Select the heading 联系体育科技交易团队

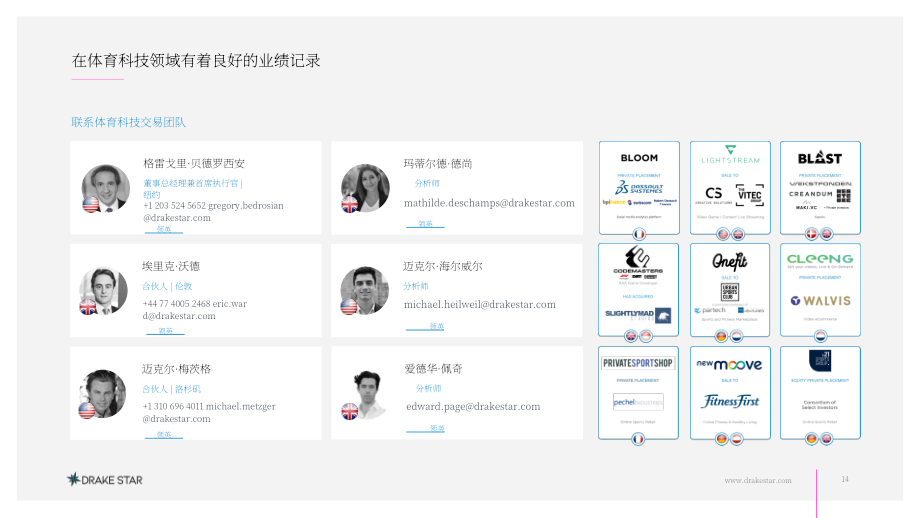(x=128, y=122)
